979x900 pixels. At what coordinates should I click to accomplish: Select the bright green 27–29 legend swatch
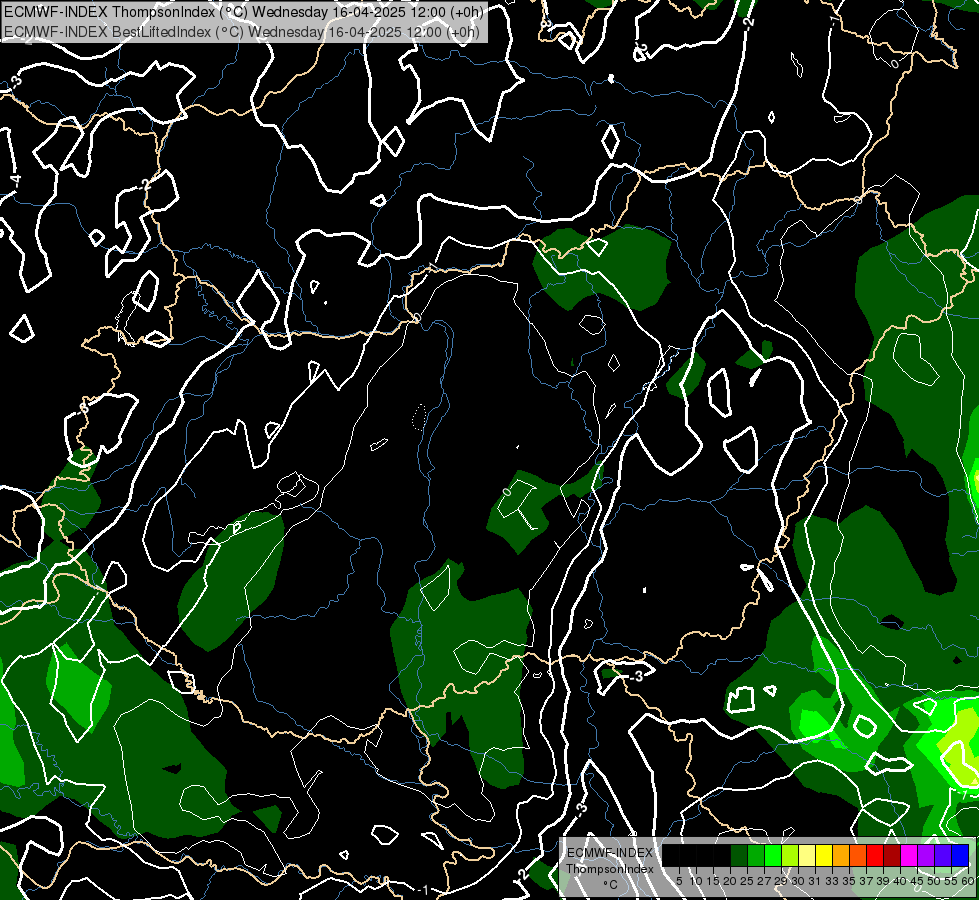pos(773,855)
